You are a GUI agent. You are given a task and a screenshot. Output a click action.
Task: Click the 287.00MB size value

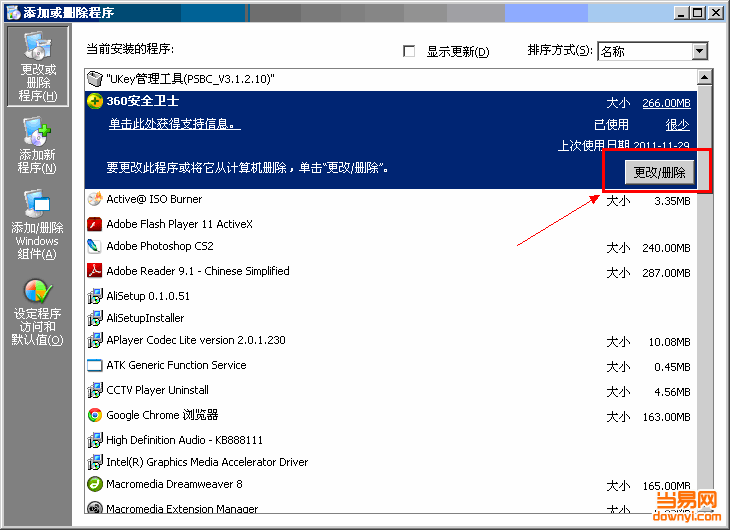tap(666, 273)
